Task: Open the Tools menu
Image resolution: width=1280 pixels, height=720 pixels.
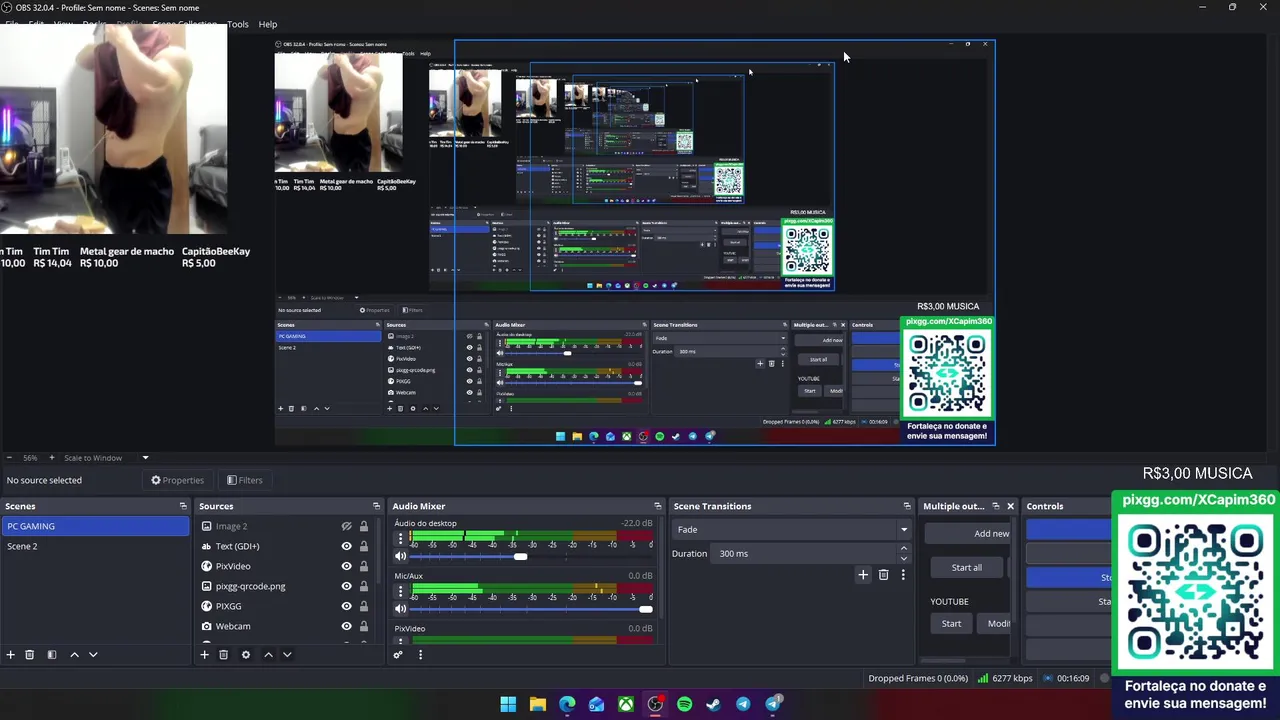Action: pos(237,24)
